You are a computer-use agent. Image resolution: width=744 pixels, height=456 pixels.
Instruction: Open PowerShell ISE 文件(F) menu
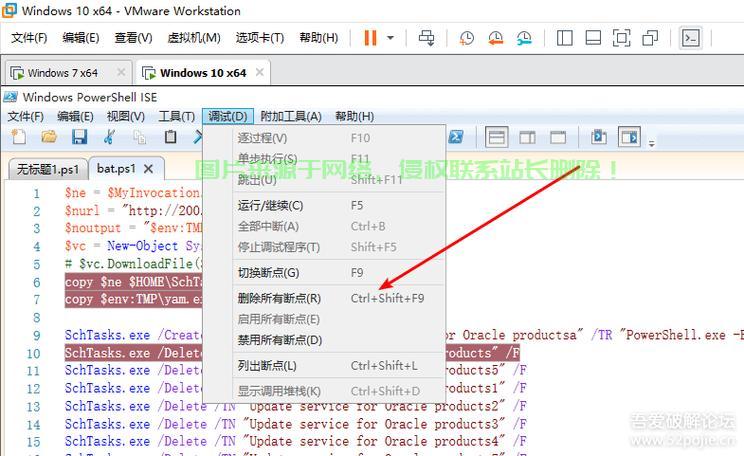pyautogui.click(x=26, y=116)
